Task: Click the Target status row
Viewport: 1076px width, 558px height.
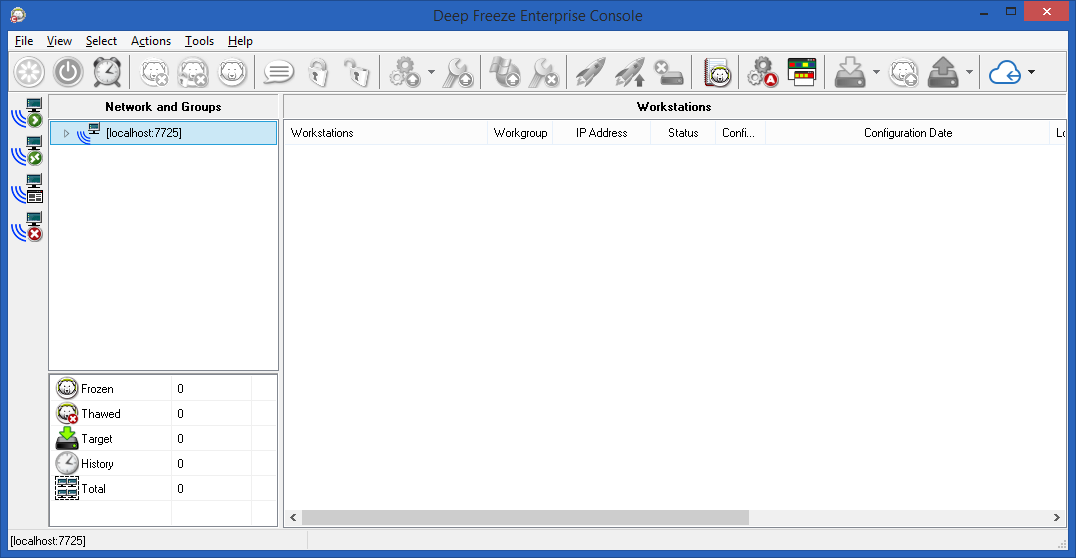Action: click(x=163, y=439)
